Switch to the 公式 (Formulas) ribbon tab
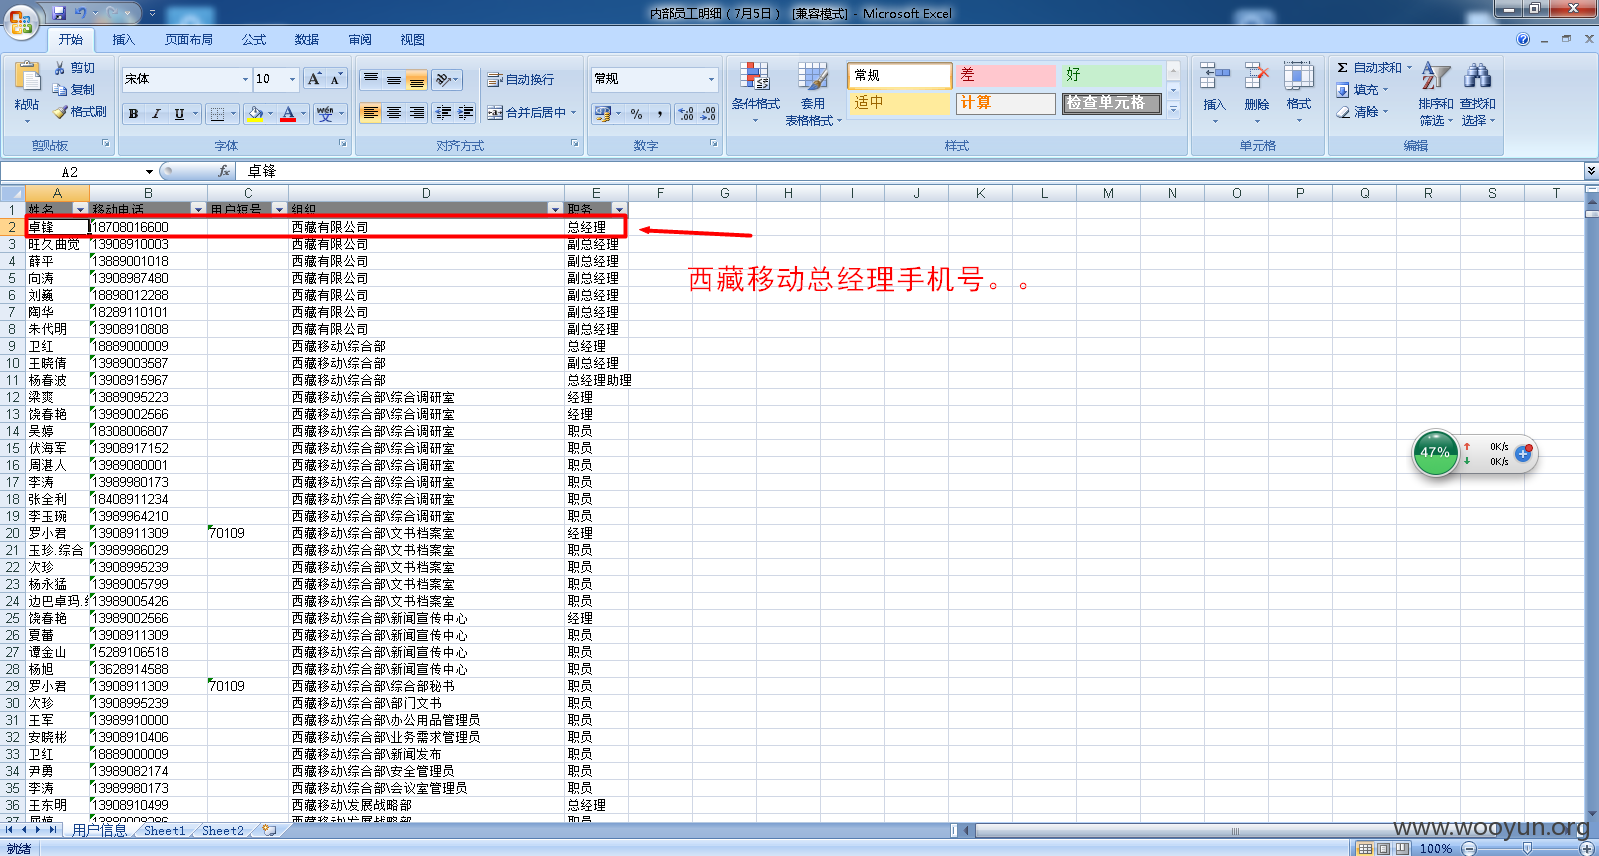 [x=254, y=40]
